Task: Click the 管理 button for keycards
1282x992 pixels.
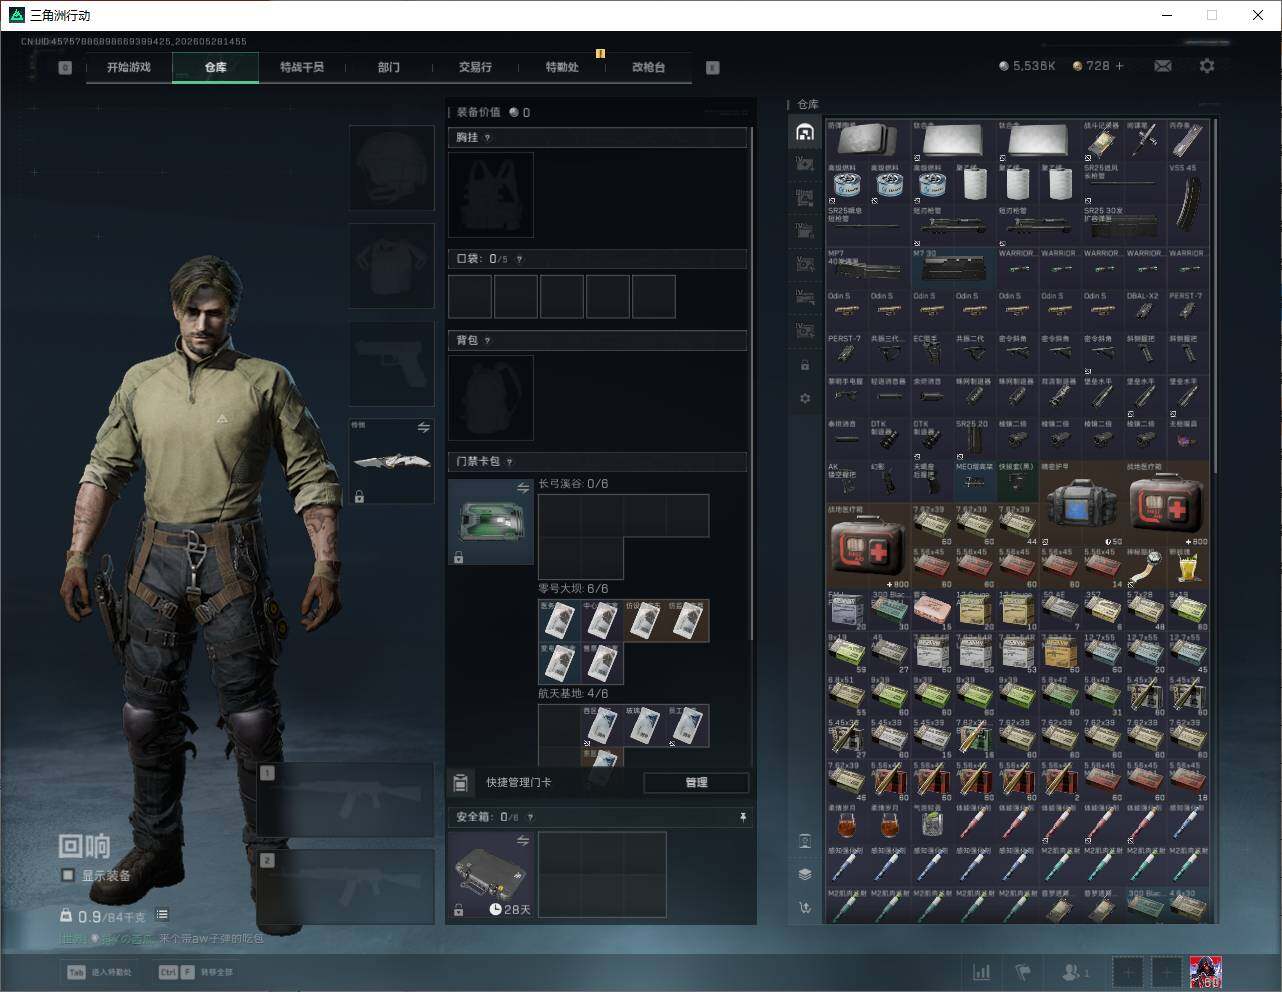Action: point(696,782)
